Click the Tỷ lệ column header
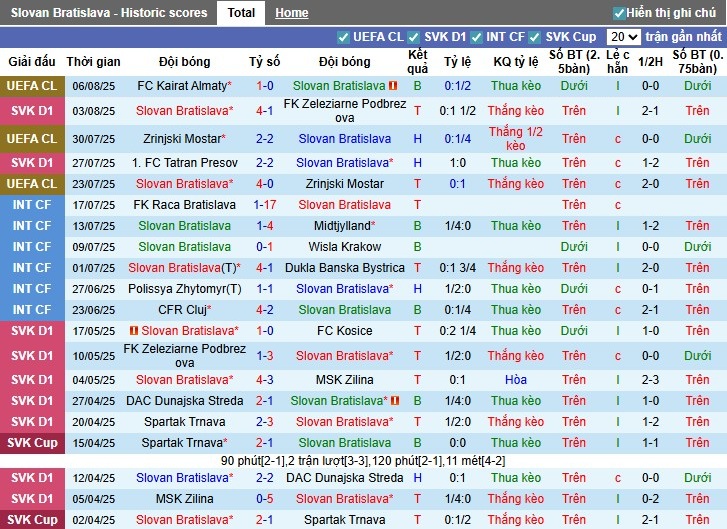The height and width of the screenshot is (529, 727). pos(457,62)
